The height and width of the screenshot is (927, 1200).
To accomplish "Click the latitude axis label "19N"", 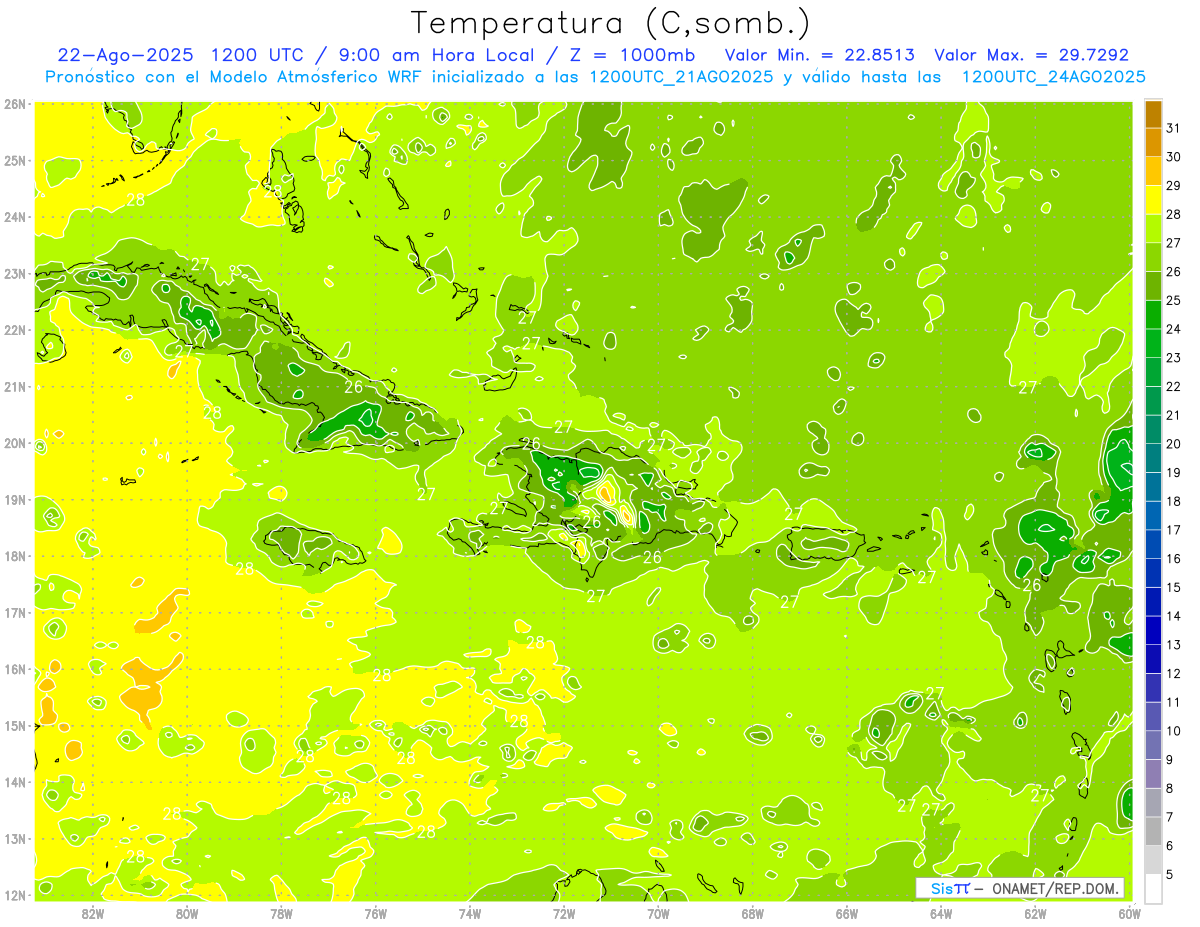I will click(14, 500).
